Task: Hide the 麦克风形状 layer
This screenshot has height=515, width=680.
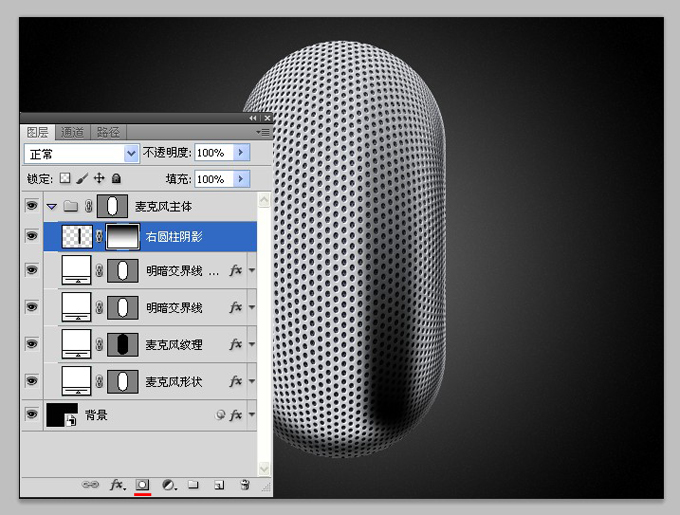Action: click(x=32, y=381)
